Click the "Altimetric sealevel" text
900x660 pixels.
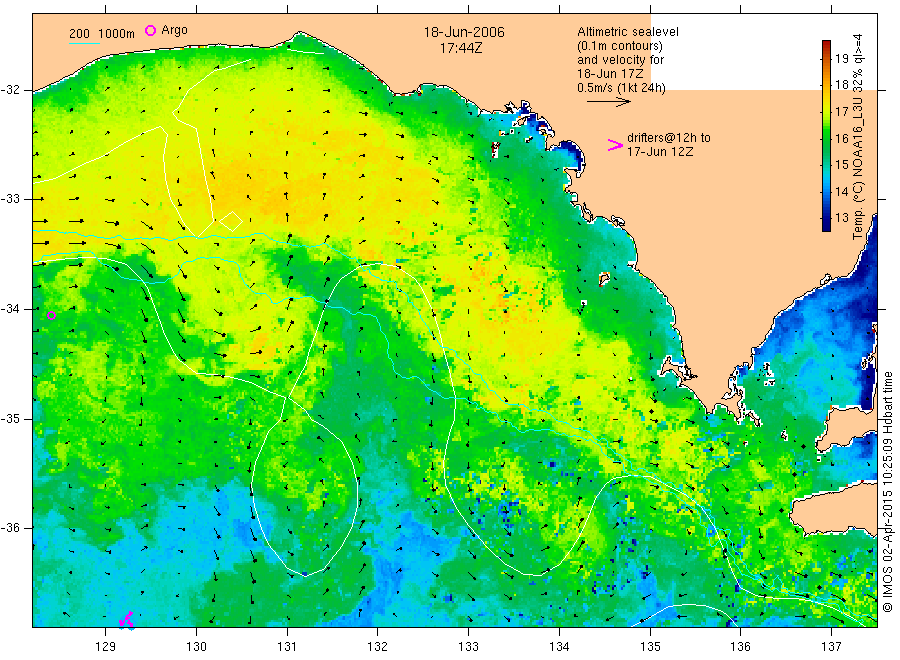pos(628,32)
